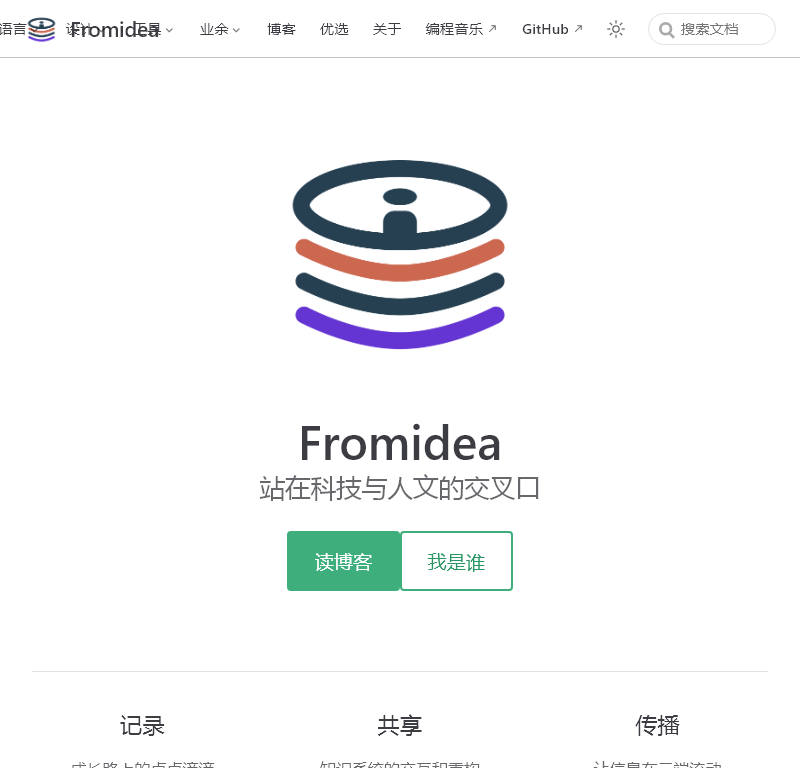Click the large Fromidea hero logo

click(x=400, y=255)
